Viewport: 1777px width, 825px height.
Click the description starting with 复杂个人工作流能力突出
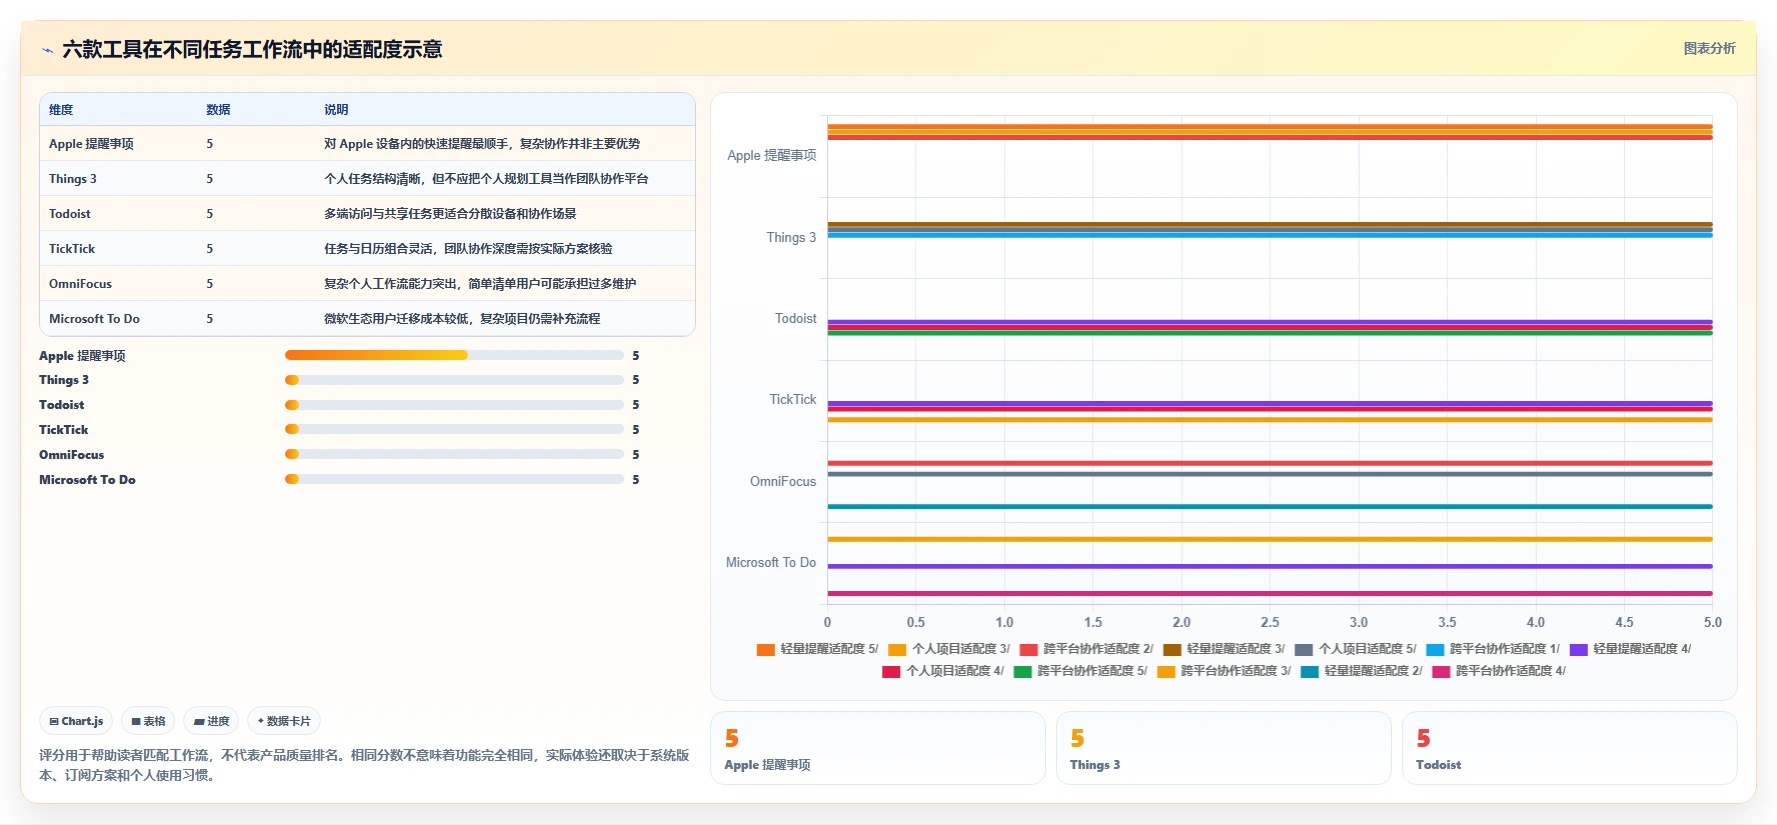(x=480, y=284)
